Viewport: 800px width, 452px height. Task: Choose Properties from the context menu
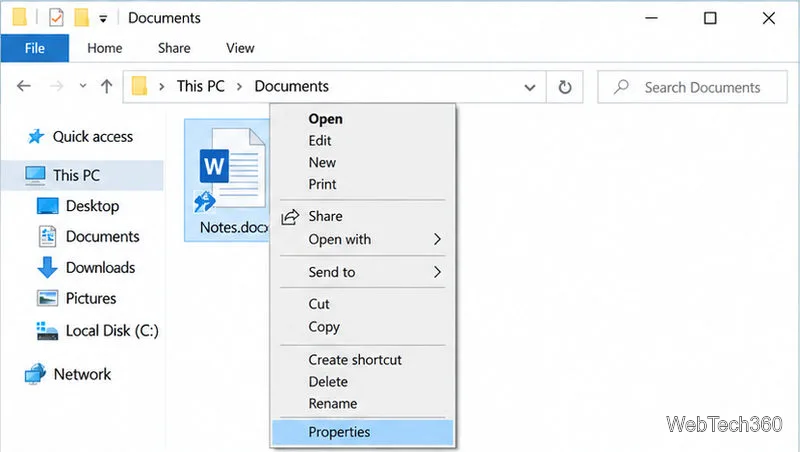[x=363, y=432]
